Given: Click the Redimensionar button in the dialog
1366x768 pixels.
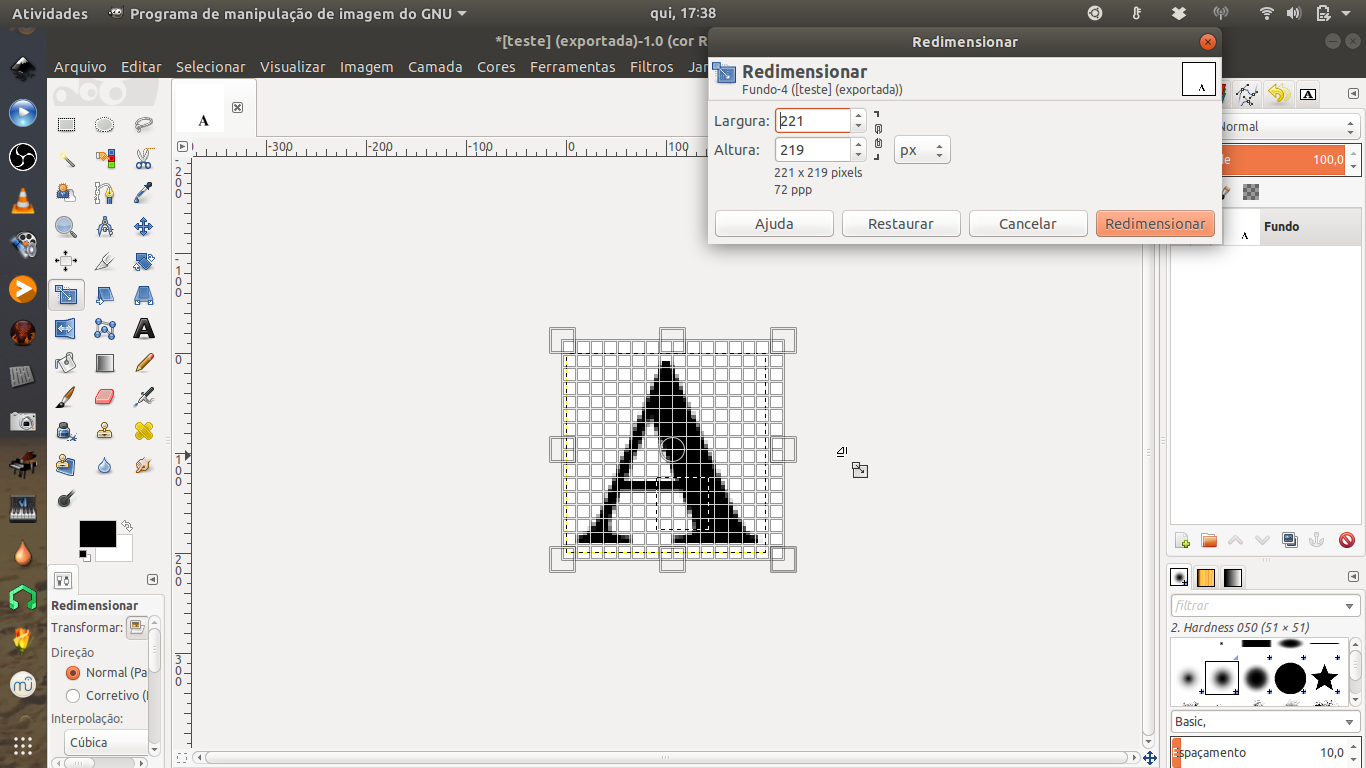Looking at the screenshot, I should [x=1155, y=223].
